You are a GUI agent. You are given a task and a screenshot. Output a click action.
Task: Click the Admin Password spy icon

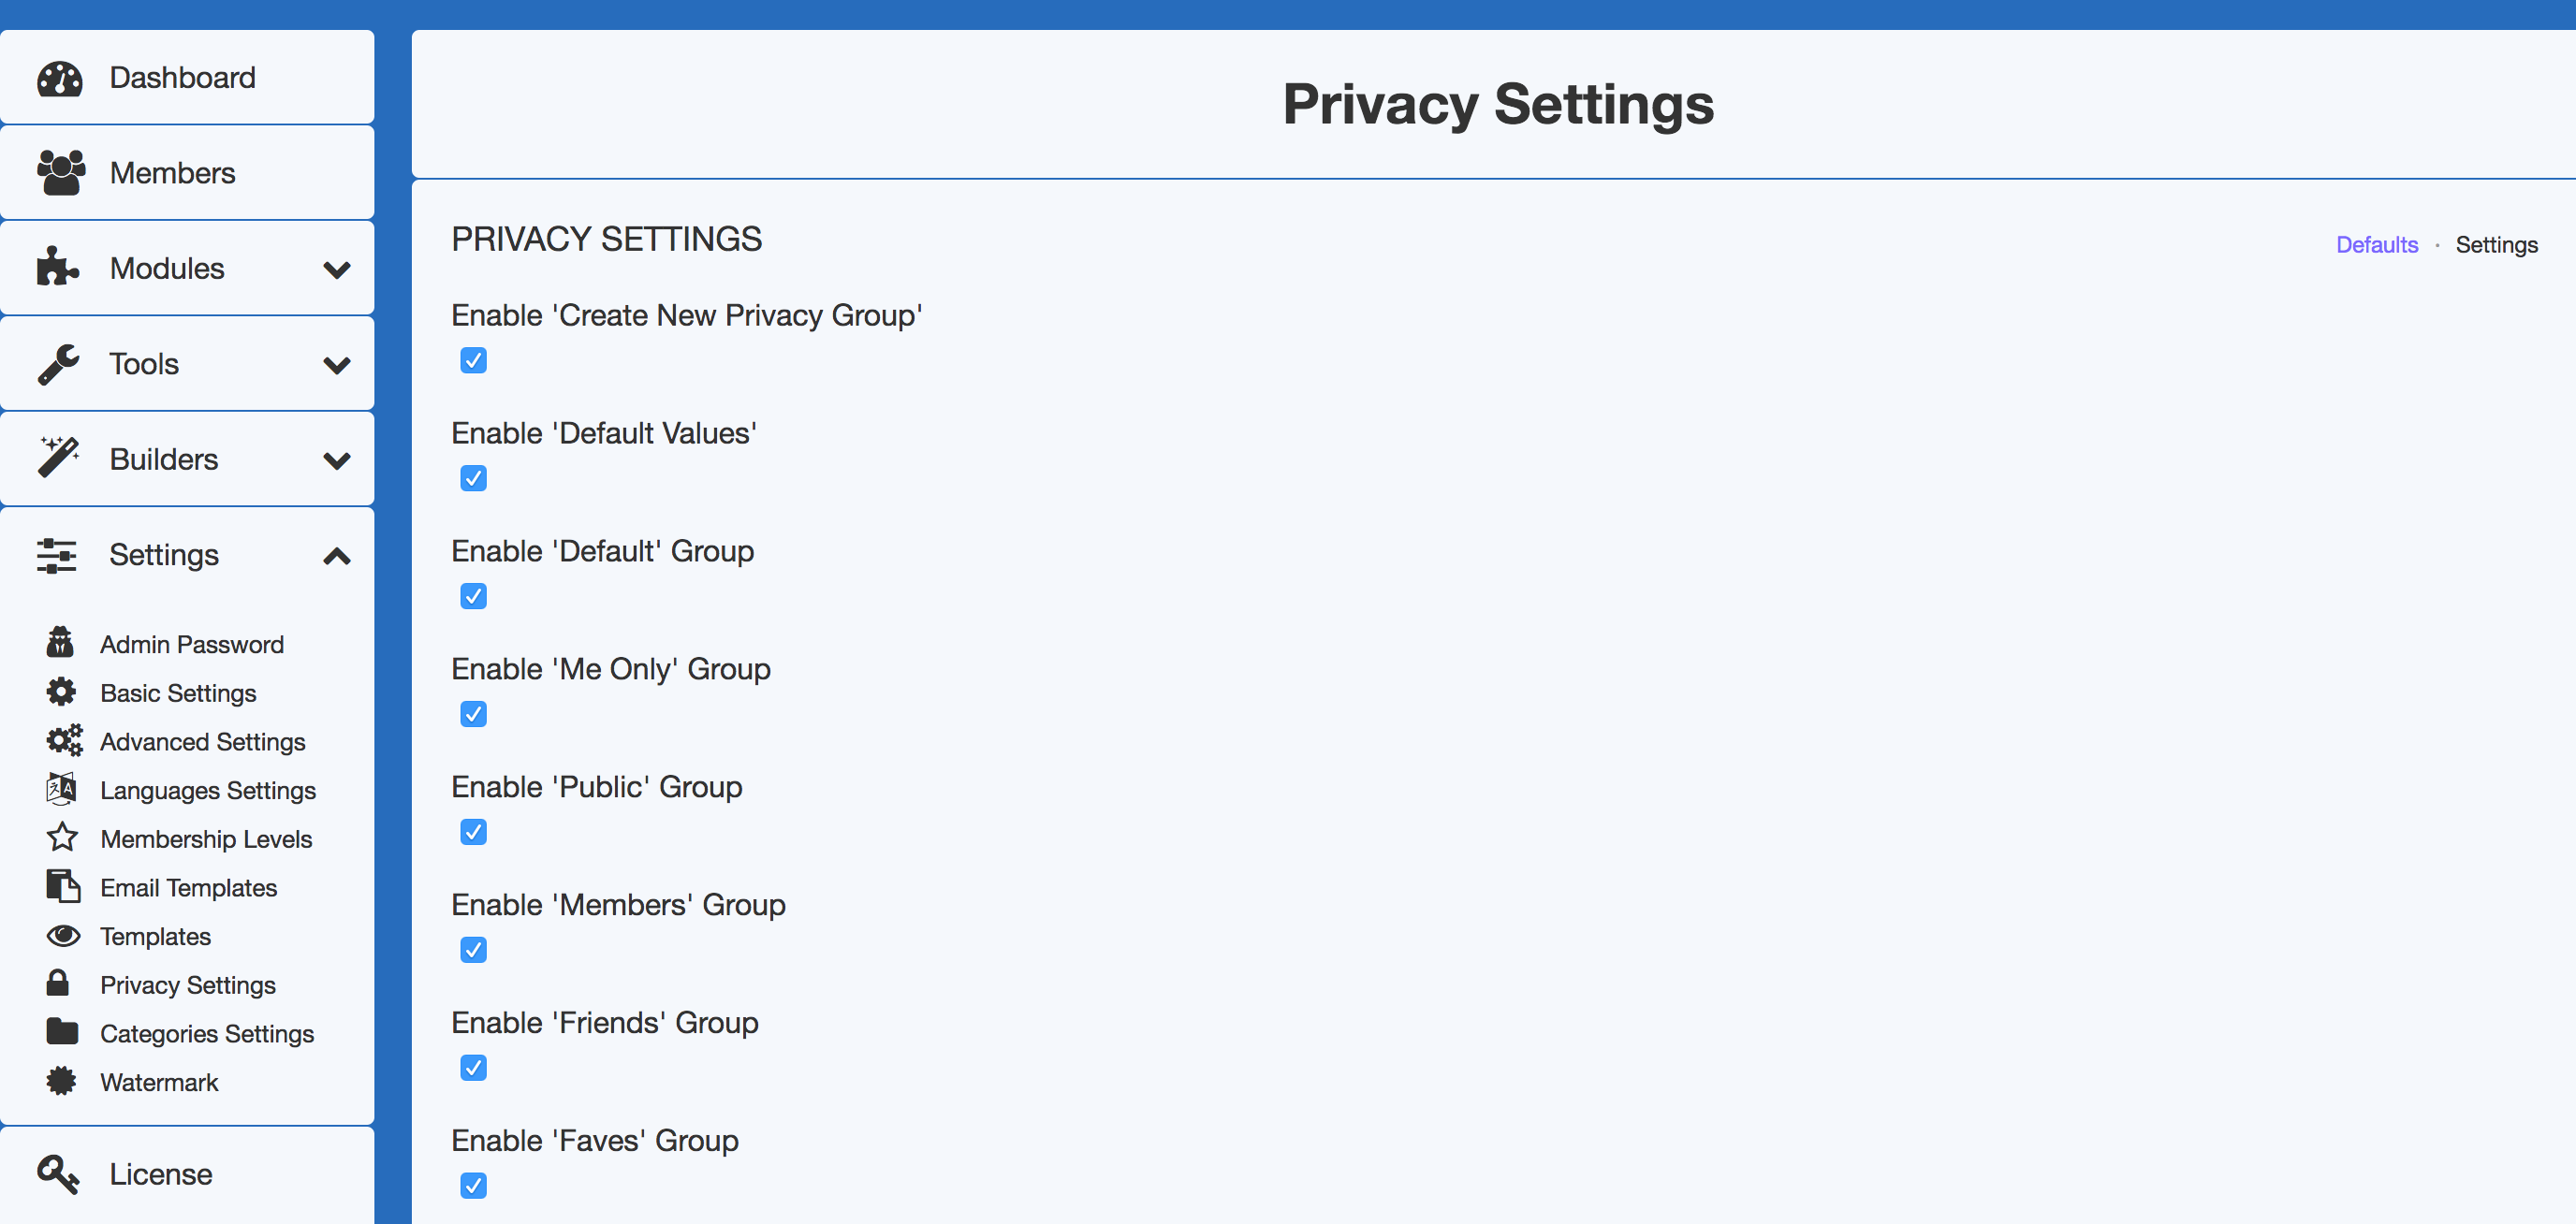coord(60,643)
